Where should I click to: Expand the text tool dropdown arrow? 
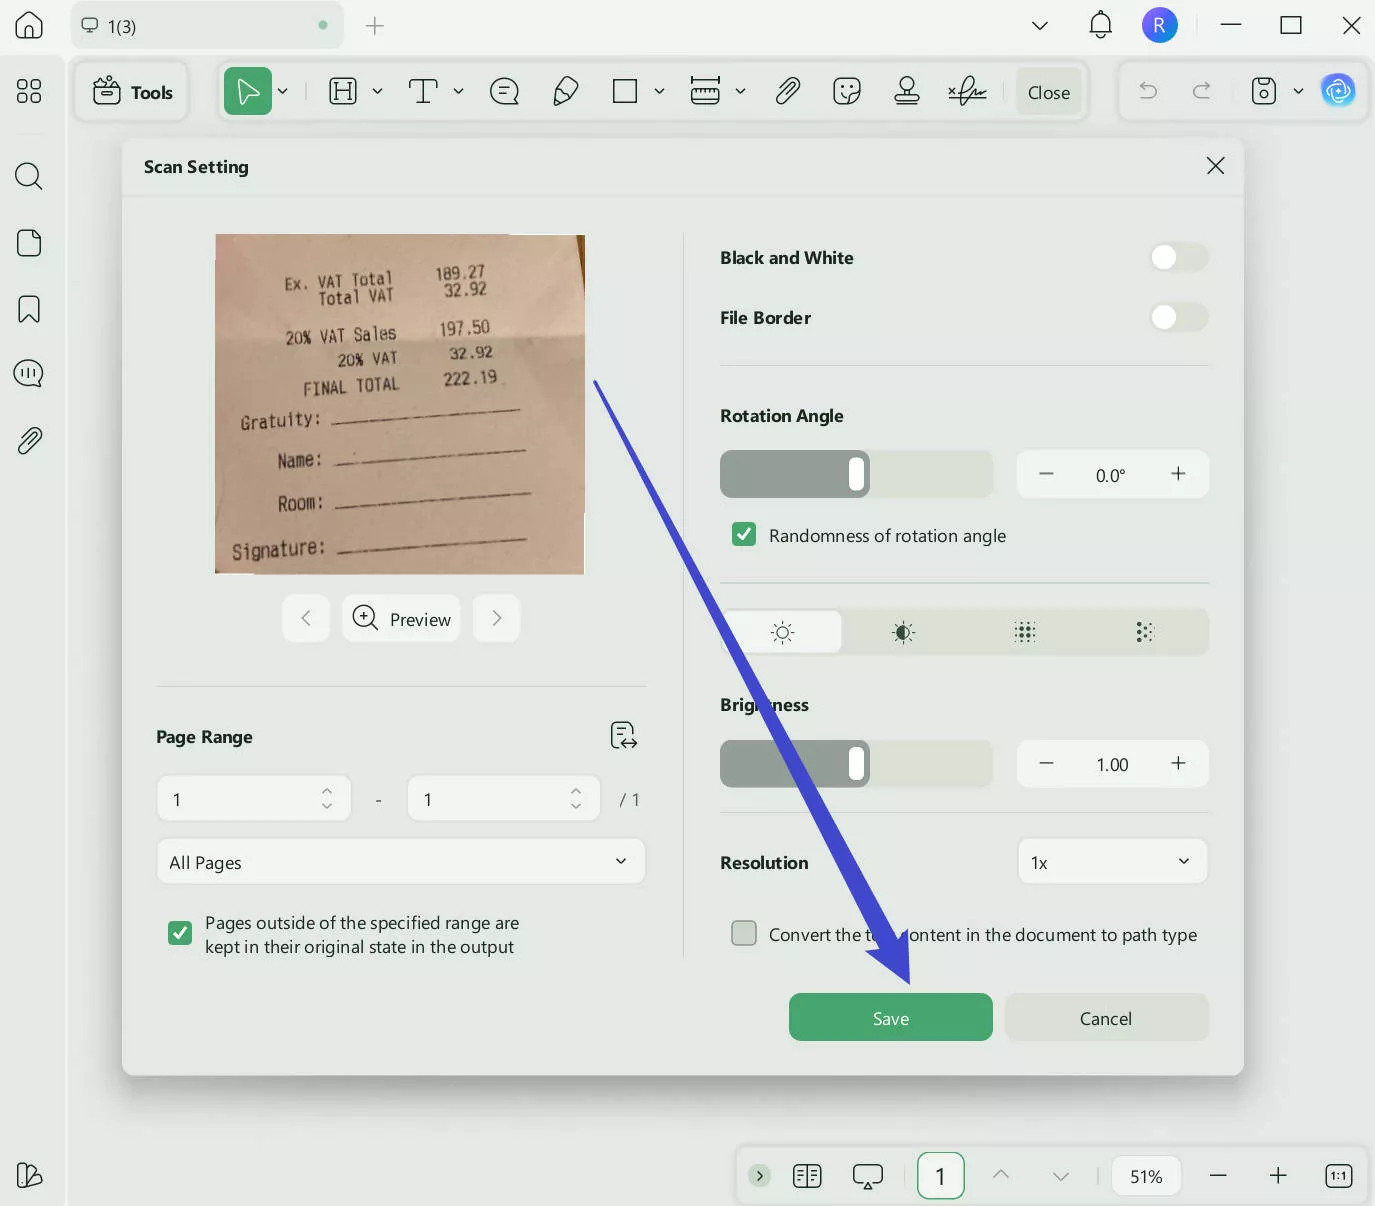(459, 92)
